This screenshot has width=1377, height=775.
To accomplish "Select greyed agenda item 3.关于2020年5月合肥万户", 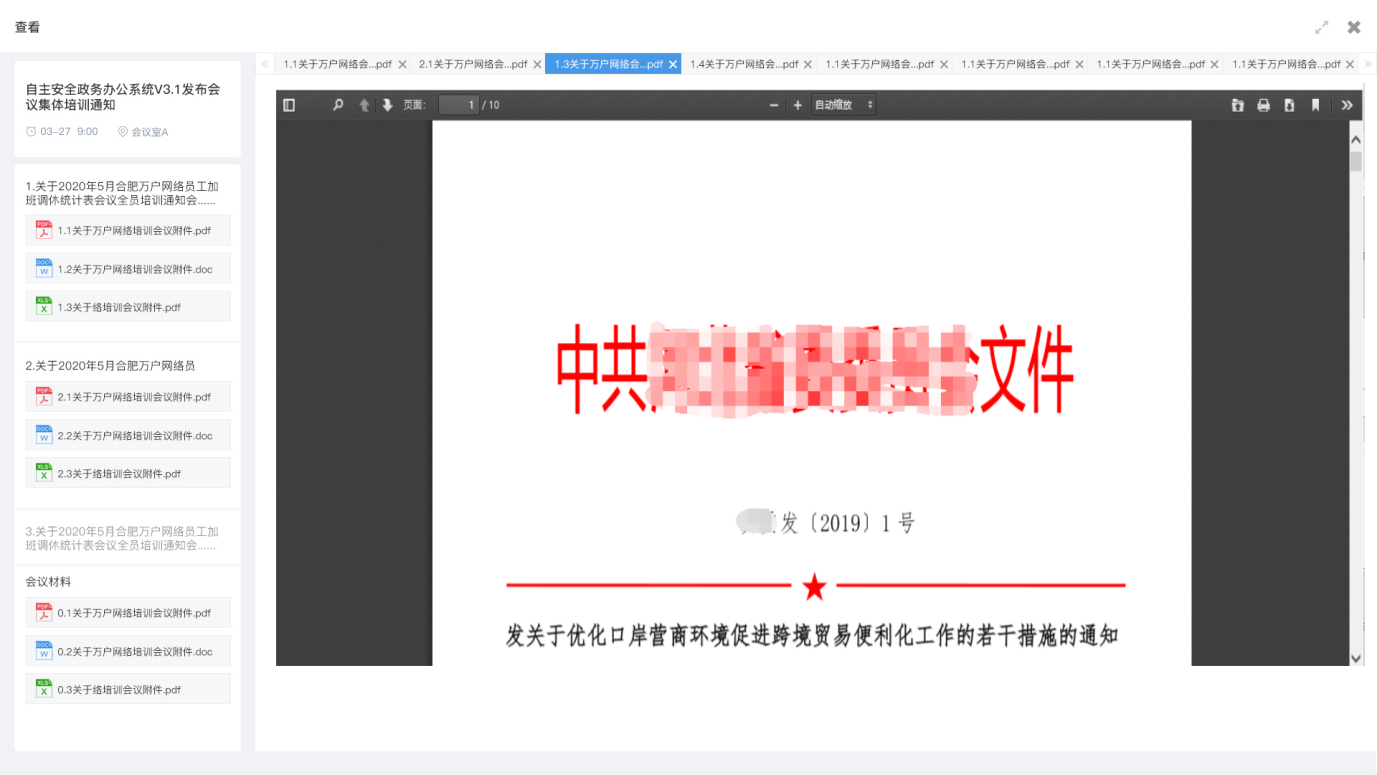I will click(x=122, y=539).
